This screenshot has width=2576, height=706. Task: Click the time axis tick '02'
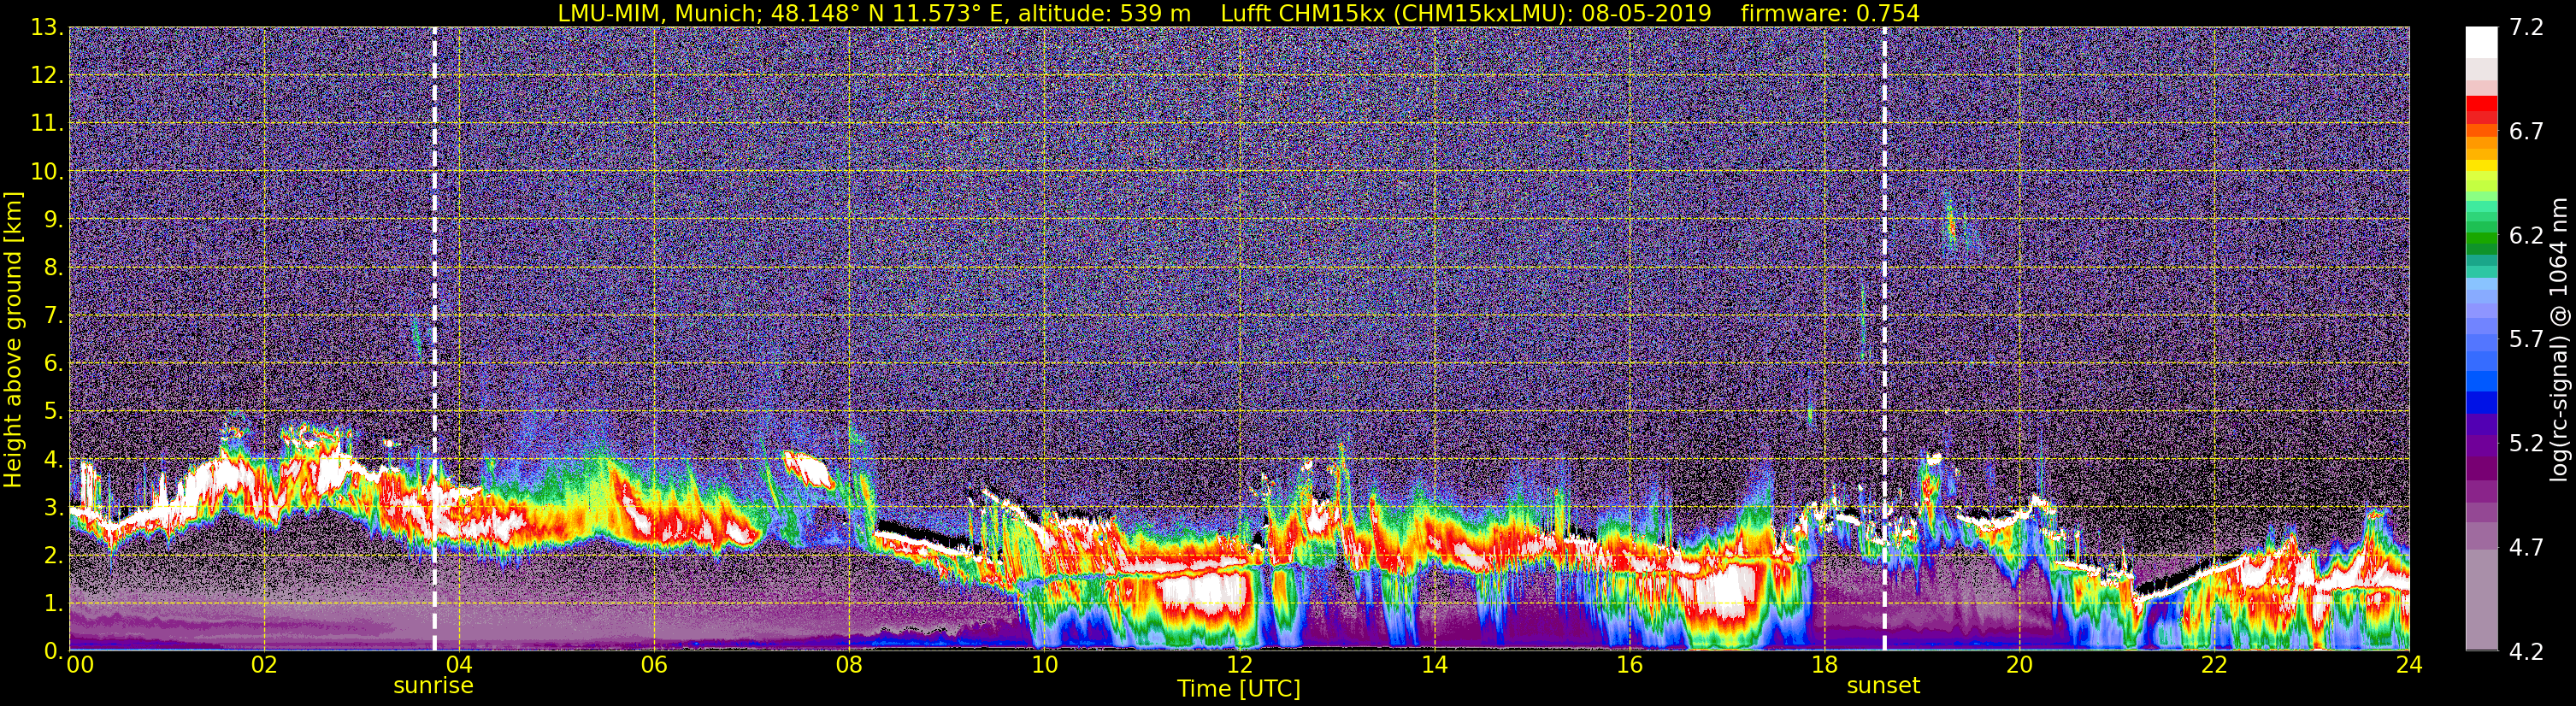click(264, 666)
